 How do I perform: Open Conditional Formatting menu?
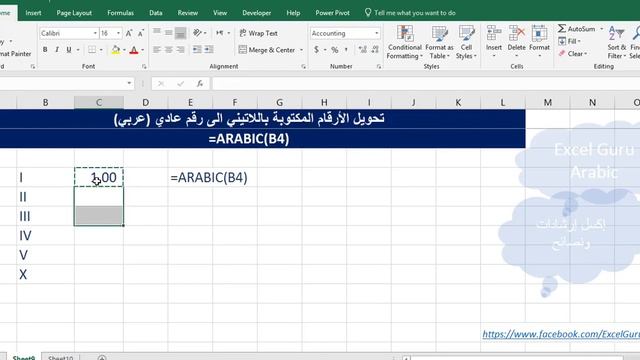[x=404, y=42]
